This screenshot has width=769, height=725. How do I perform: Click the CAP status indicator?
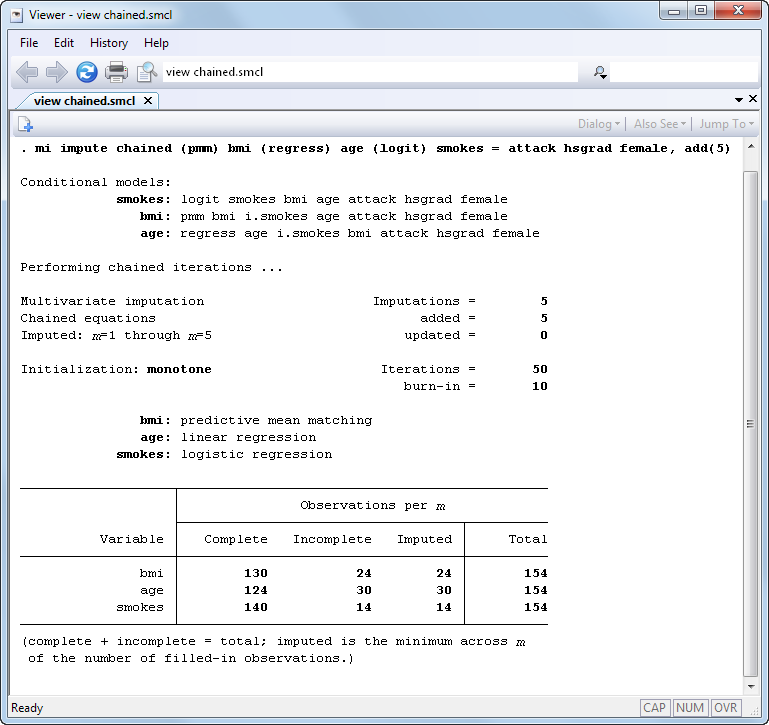(654, 708)
